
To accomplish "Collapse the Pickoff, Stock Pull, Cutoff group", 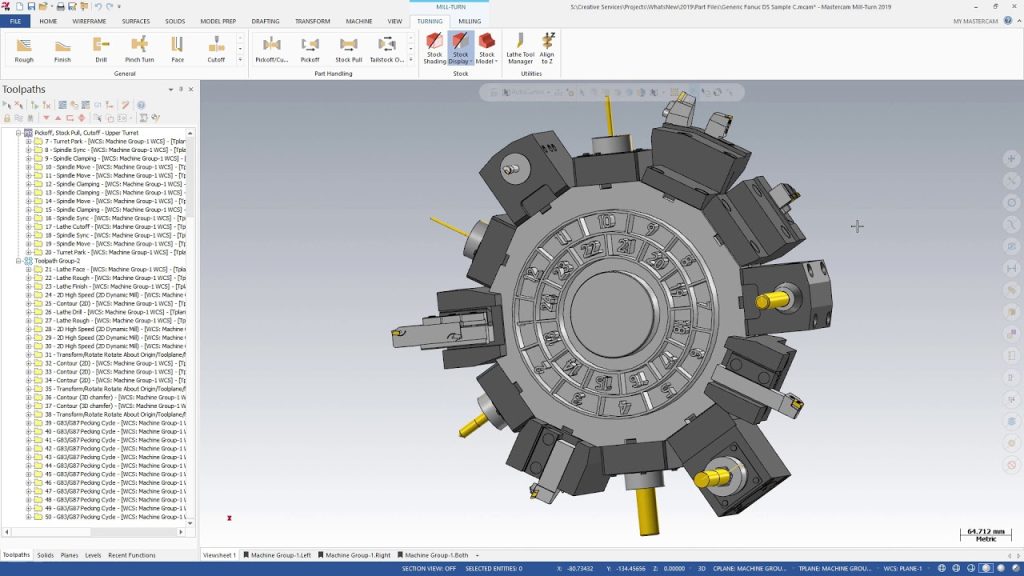I will (x=18, y=133).
